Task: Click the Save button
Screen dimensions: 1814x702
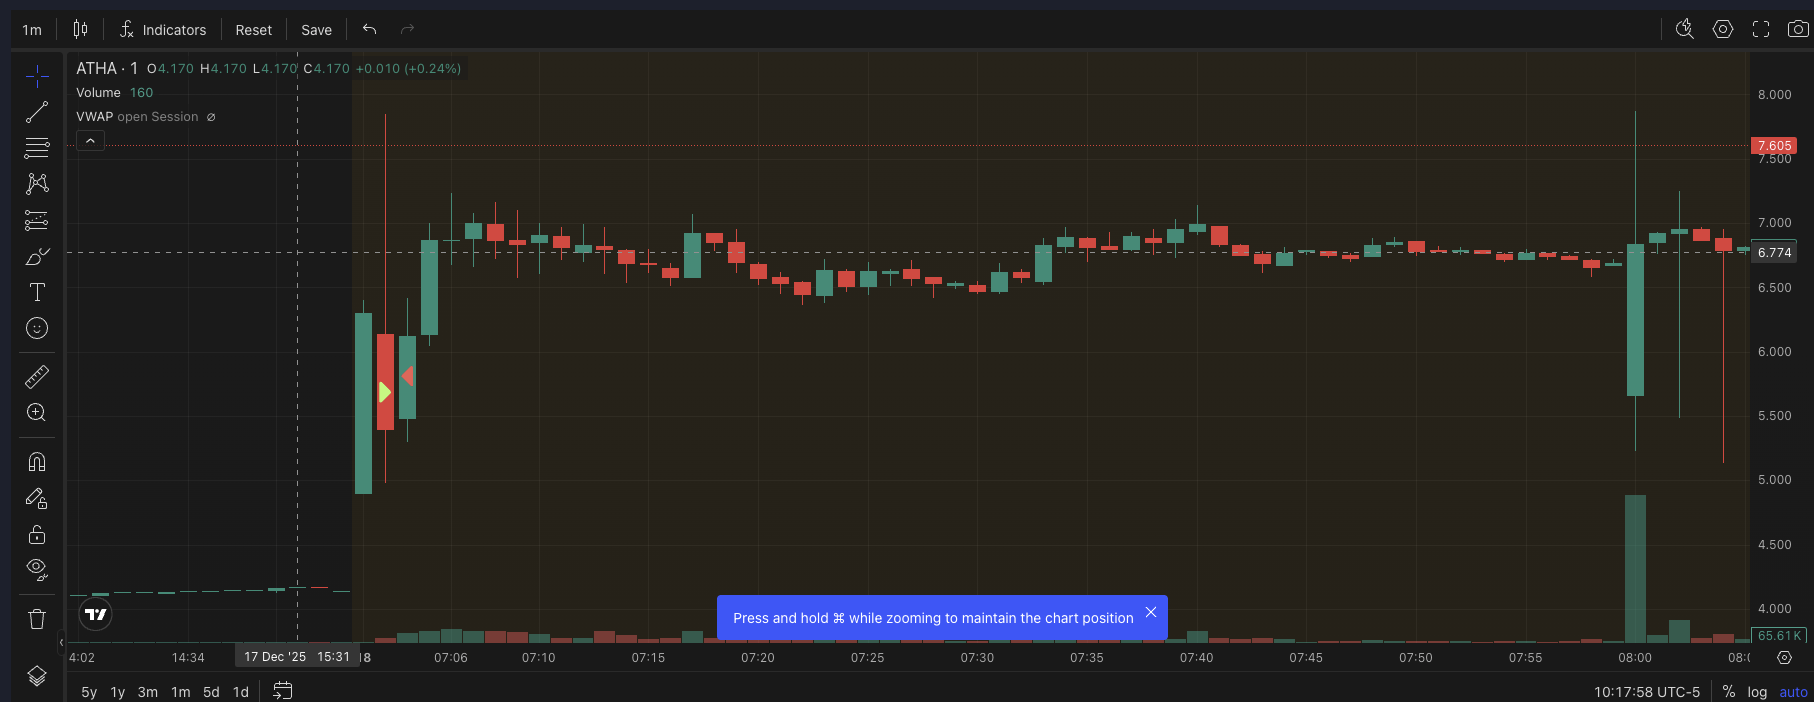Action: tap(316, 30)
